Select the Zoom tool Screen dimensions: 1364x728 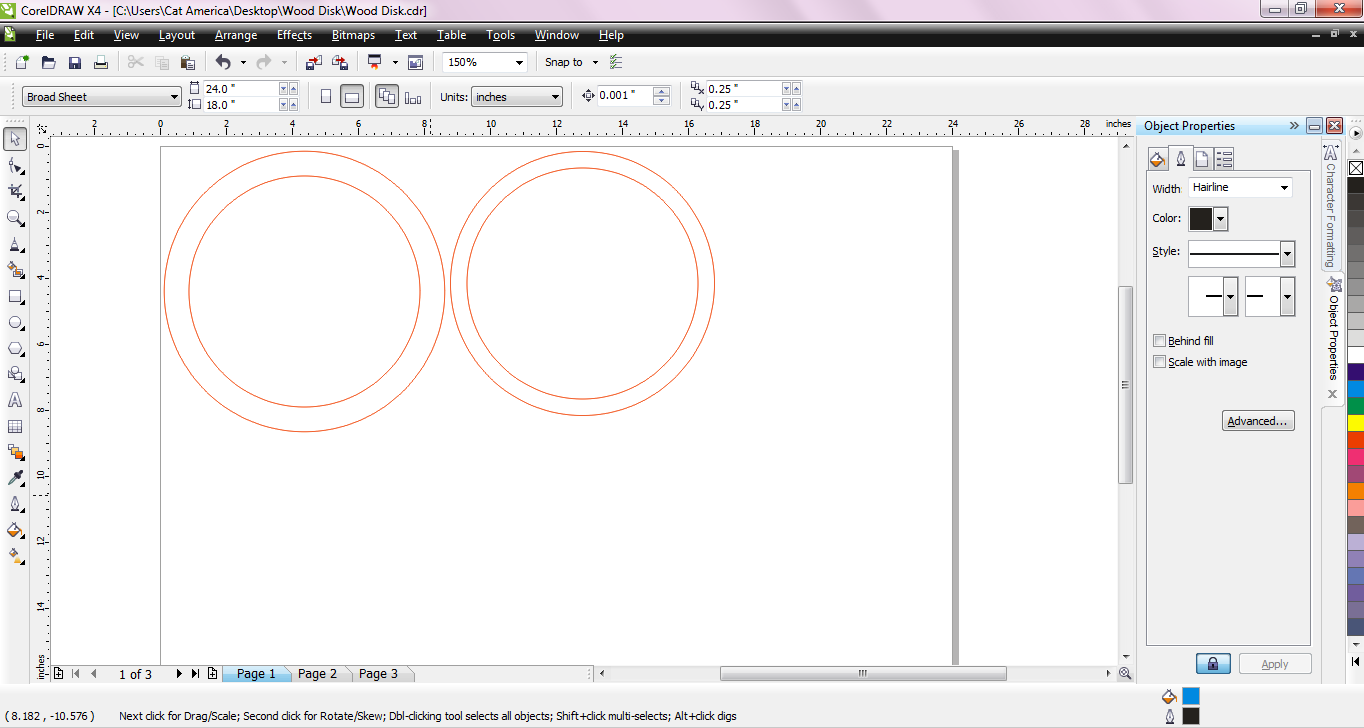click(14, 218)
